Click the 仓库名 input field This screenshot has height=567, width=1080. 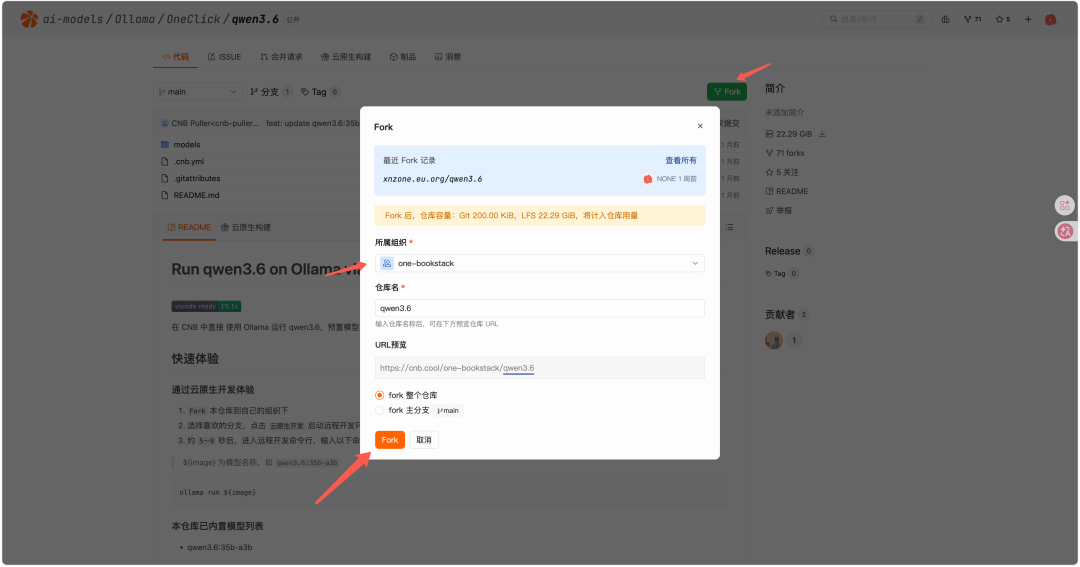point(539,308)
